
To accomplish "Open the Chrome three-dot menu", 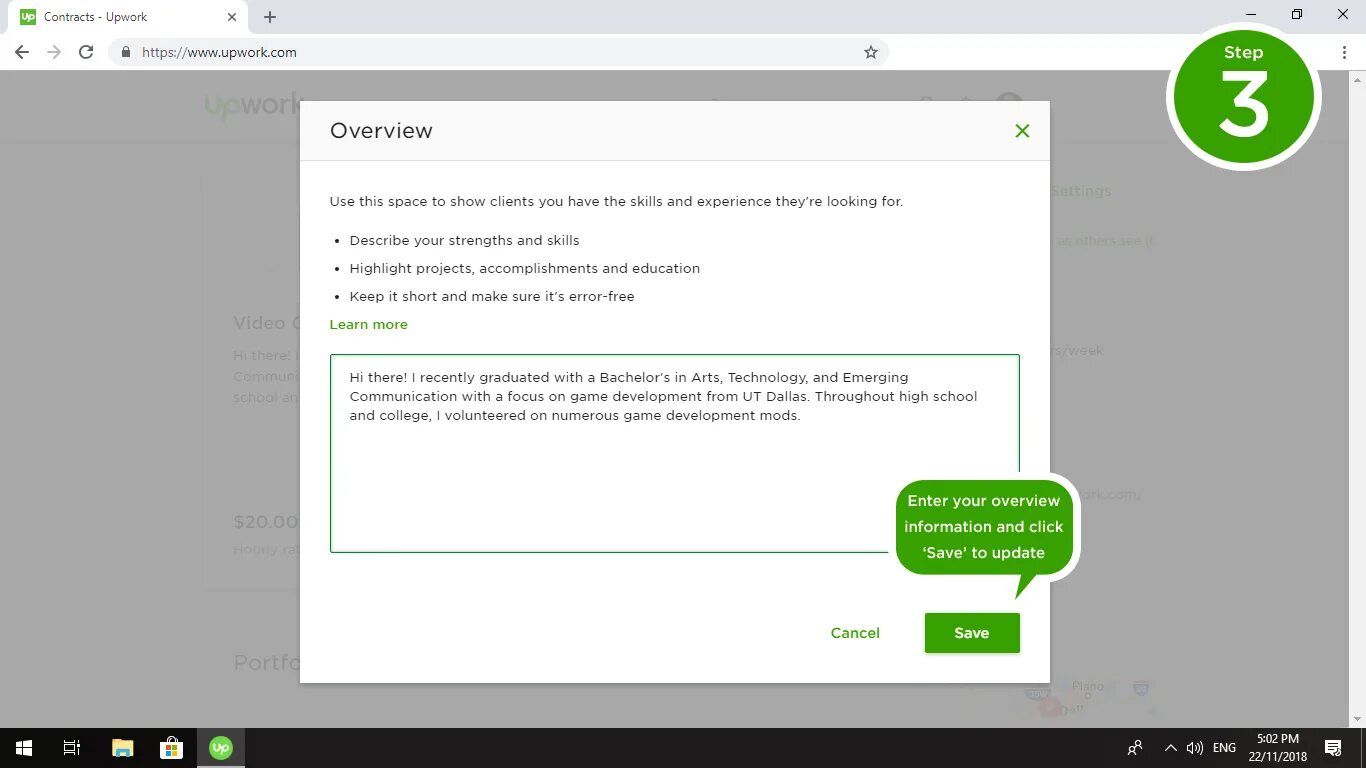I will pos(1344,52).
